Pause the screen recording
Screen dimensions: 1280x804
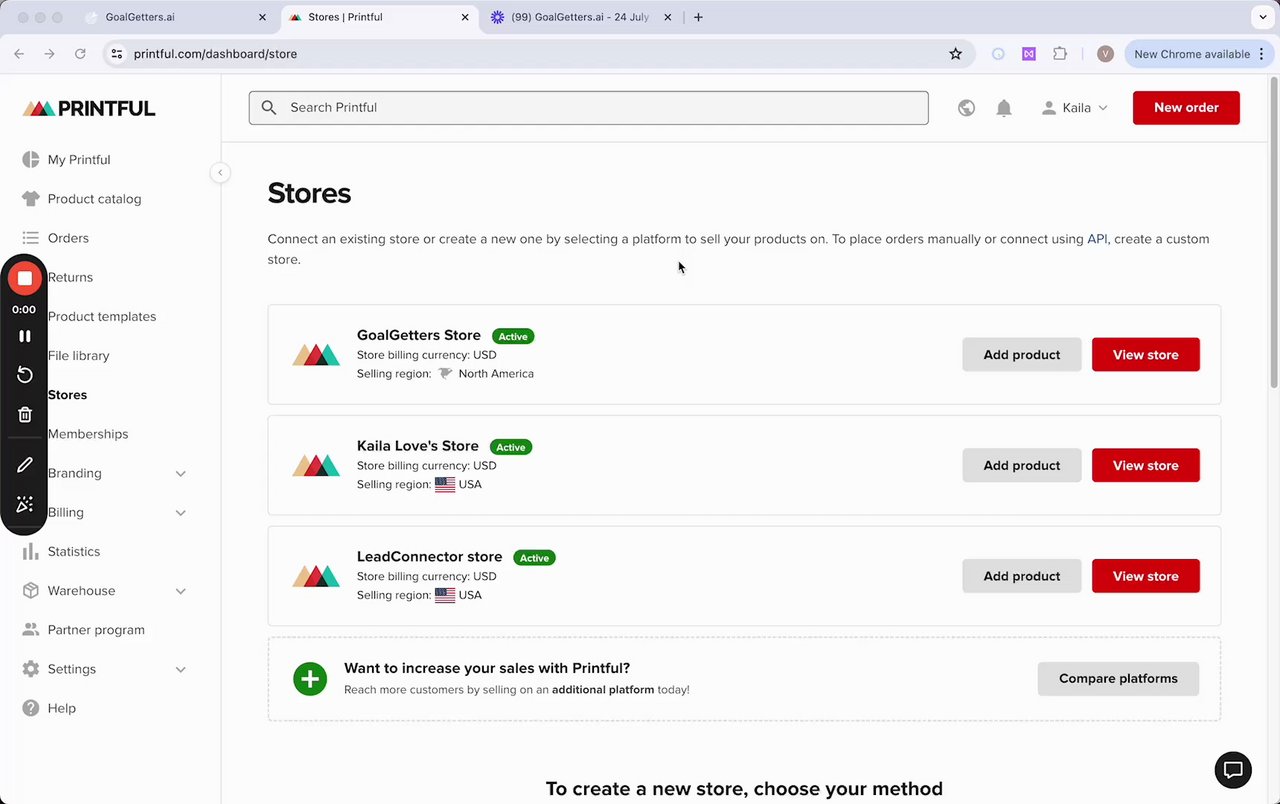25,336
